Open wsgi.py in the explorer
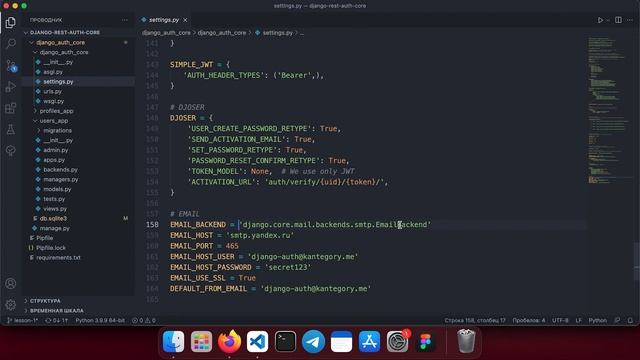The image size is (640, 360). pyautogui.click(x=53, y=101)
